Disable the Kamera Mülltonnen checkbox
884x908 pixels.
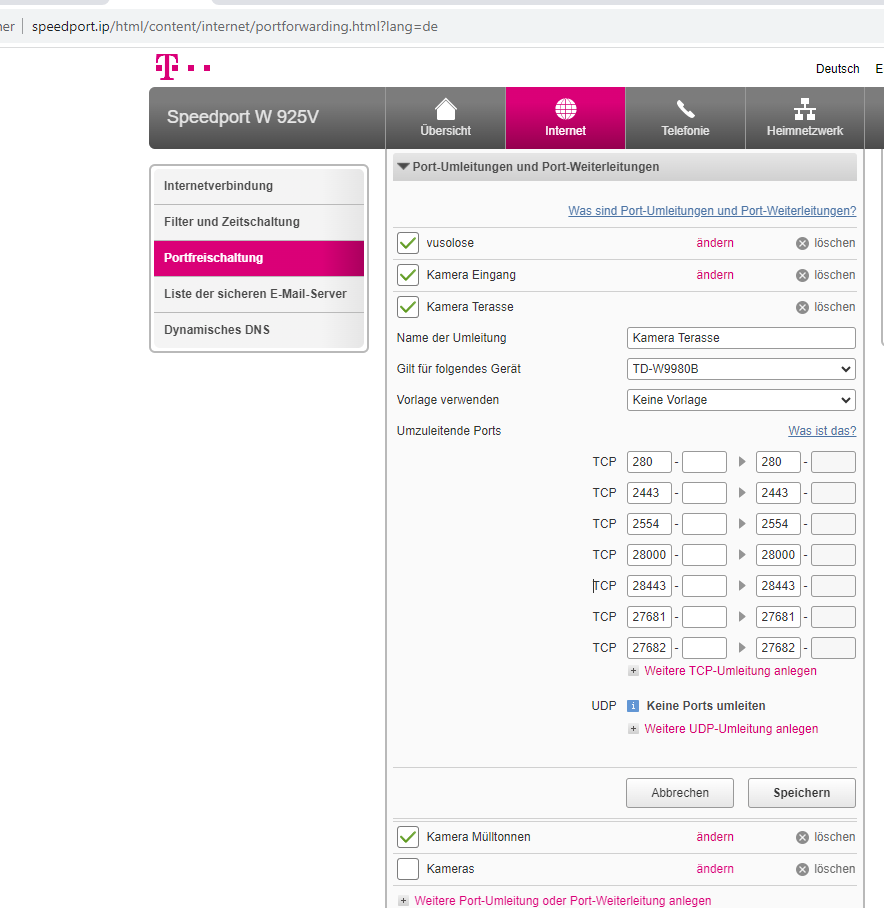(408, 837)
